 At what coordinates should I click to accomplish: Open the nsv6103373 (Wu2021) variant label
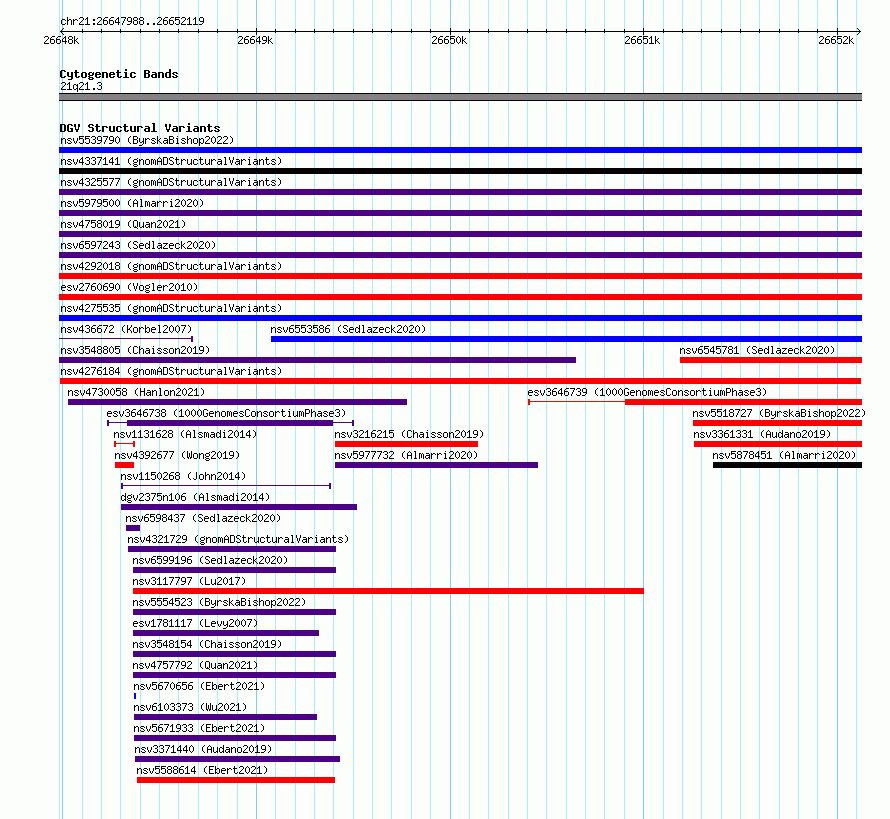(x=190, y=707)
